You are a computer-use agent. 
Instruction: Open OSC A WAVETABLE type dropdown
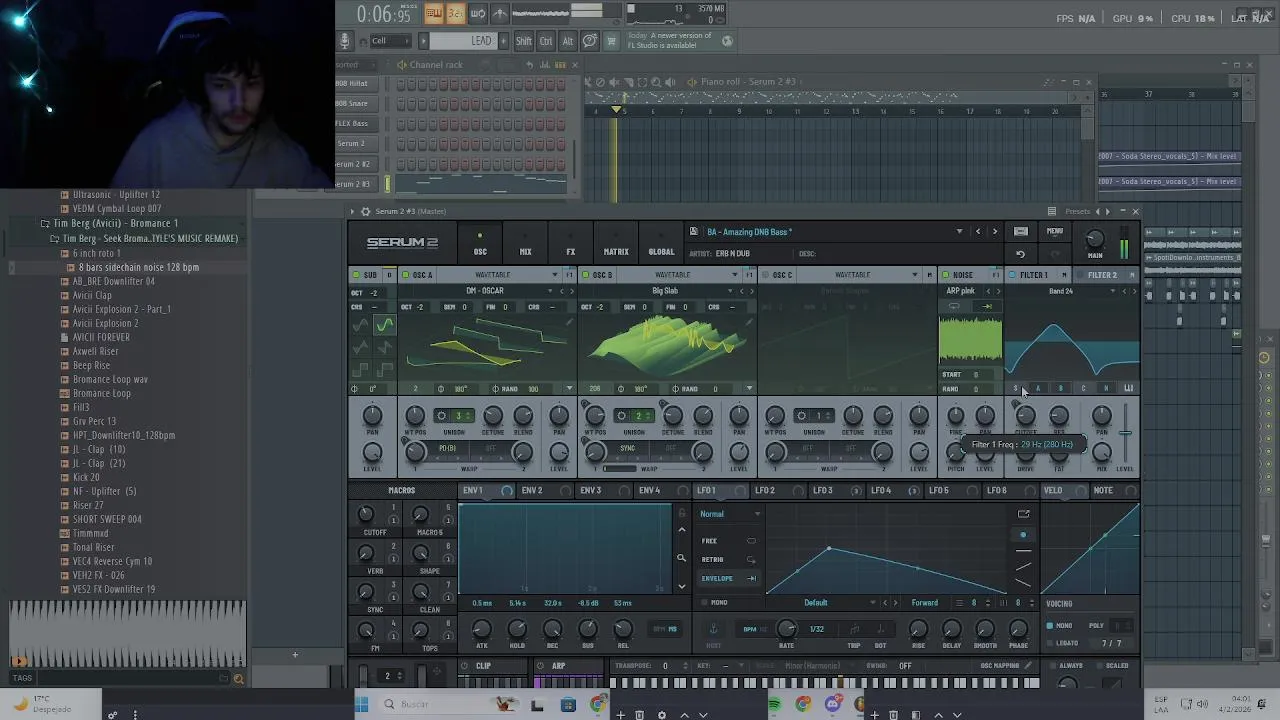554,275
